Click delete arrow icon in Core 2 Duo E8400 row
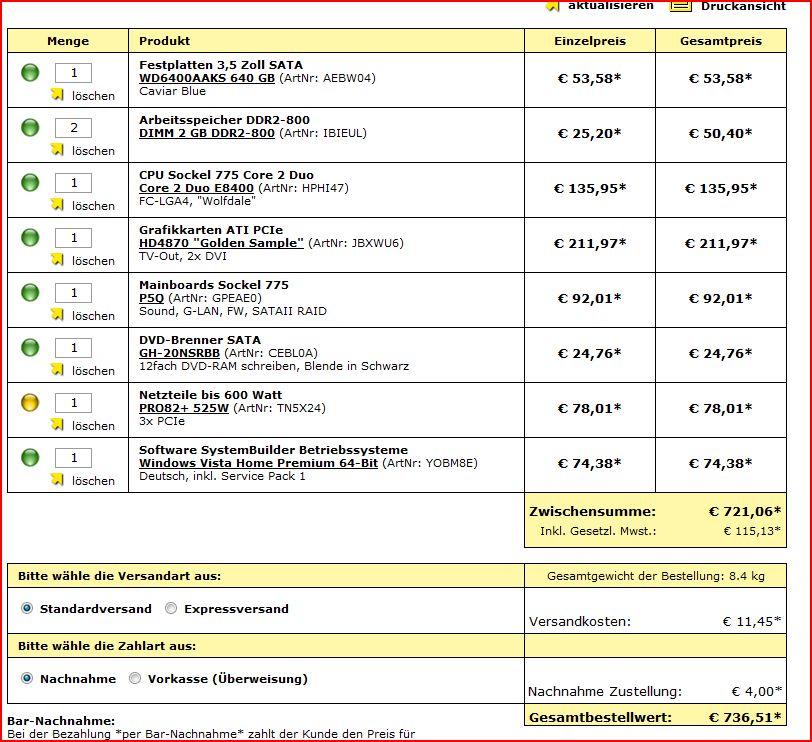812x742 pixels. pos(57,205)
